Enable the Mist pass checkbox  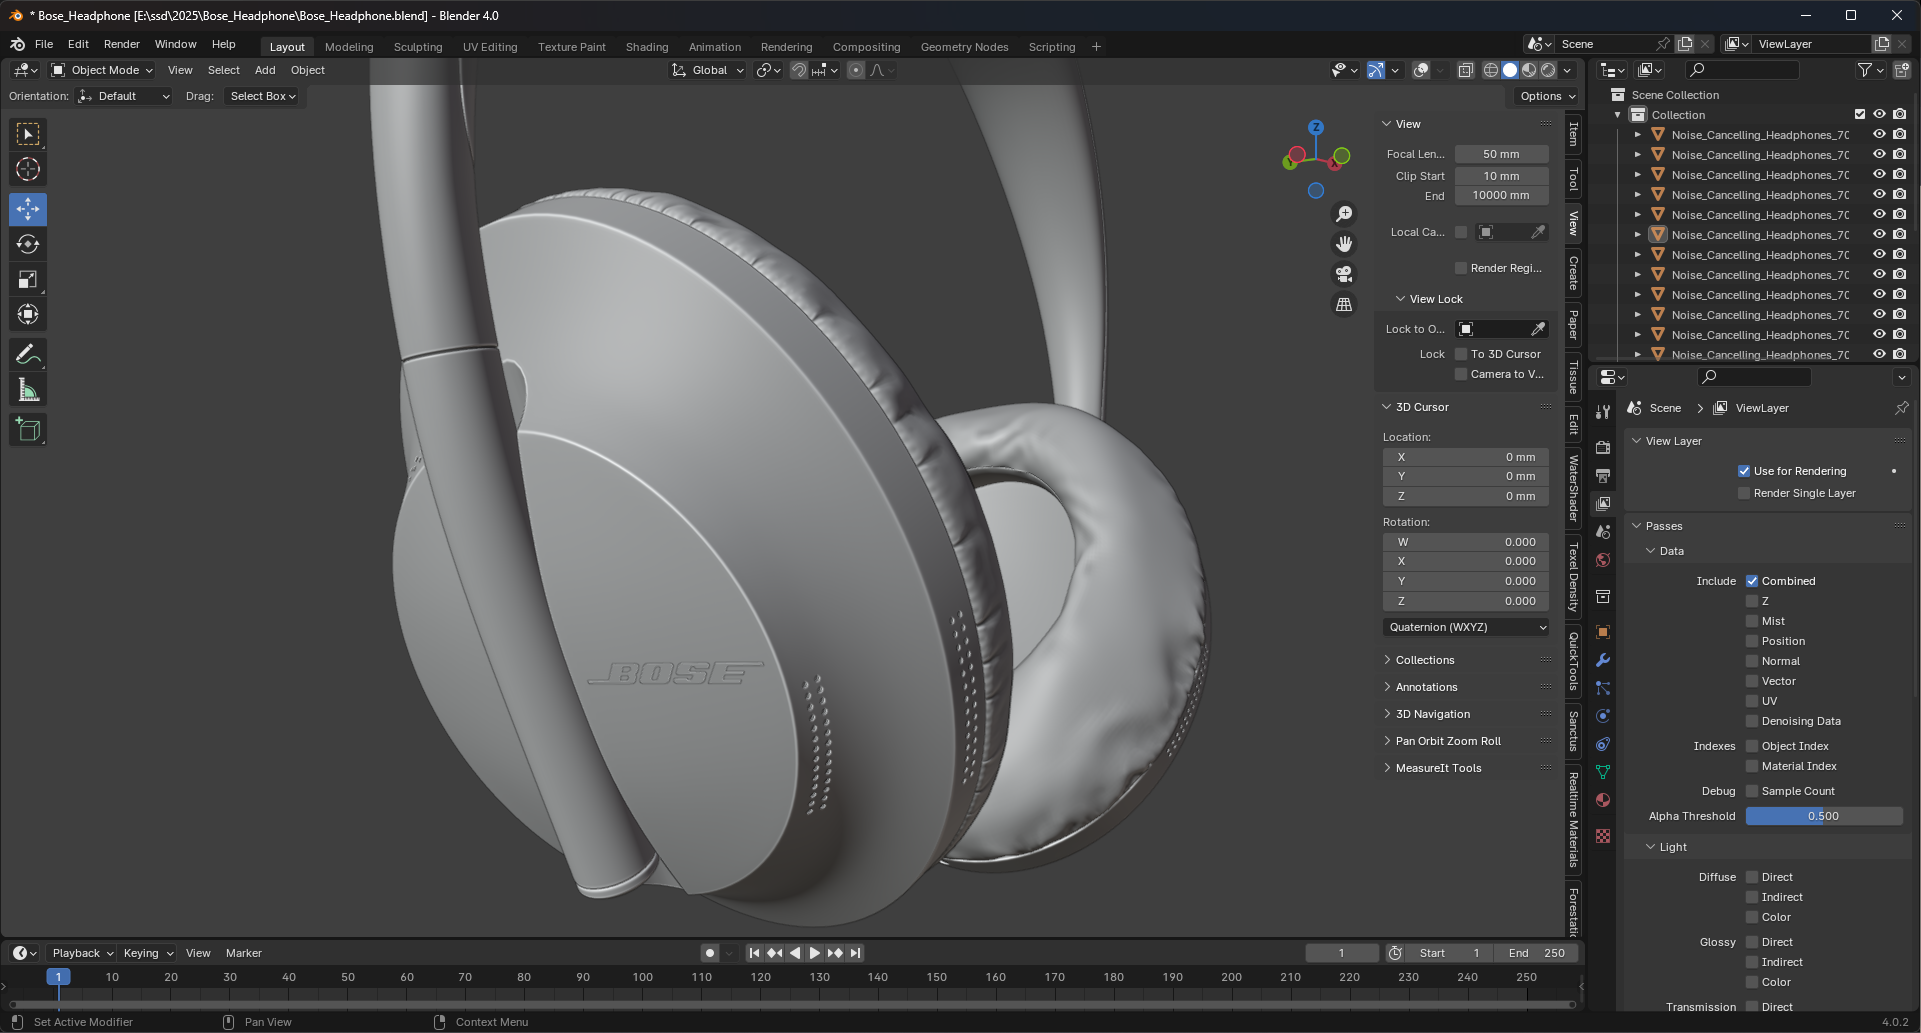click(1752, 621)
